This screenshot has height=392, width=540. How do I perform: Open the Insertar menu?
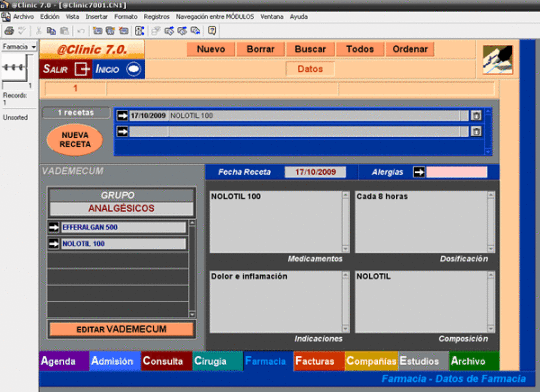96,17
